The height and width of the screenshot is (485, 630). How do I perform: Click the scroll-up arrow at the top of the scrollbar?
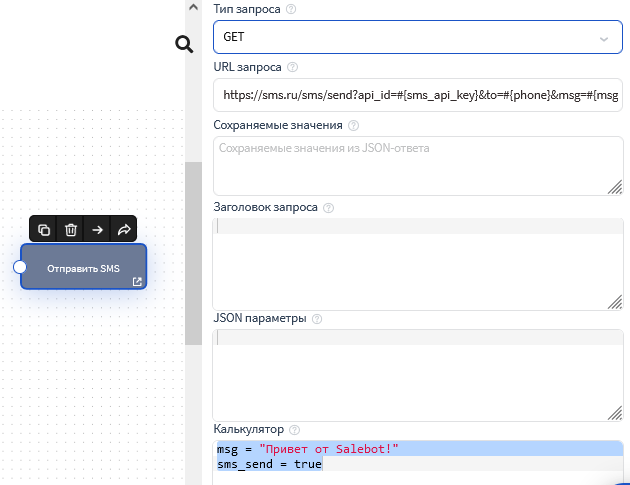point(193,7)
